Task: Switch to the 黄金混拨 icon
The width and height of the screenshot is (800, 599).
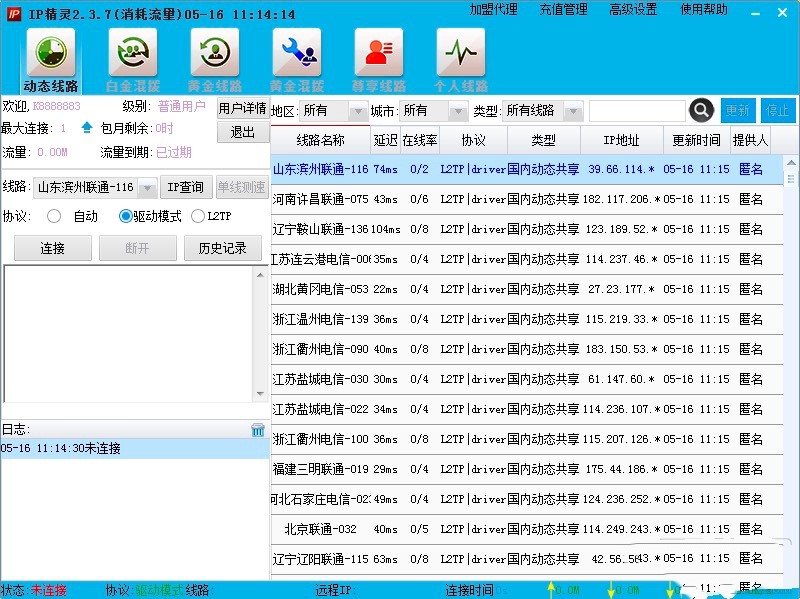Action: click(x=296, y=53)
